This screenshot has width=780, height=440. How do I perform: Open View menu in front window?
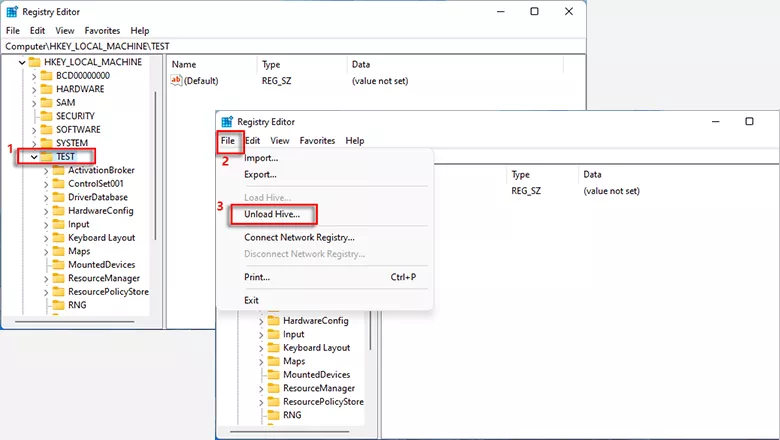pos(280,141)
